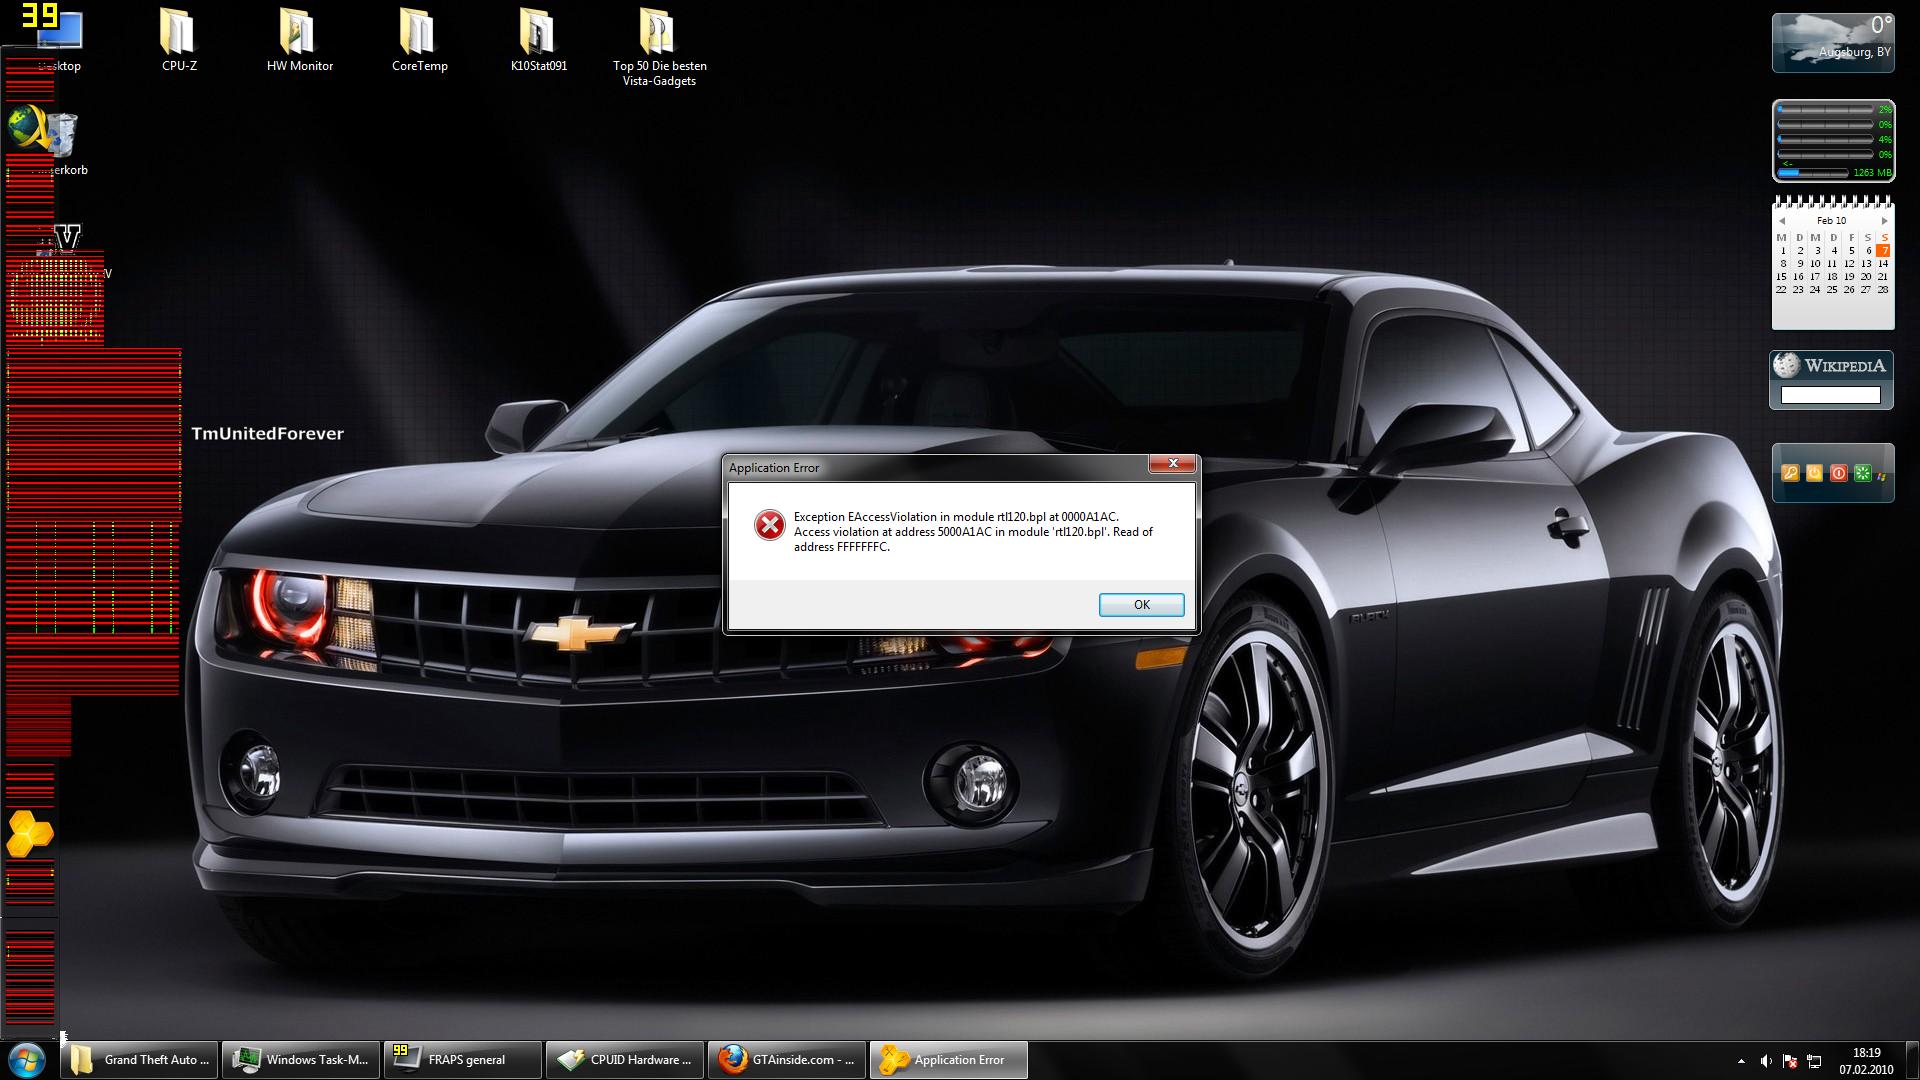This screenshot has width=1920, height=1080.
Task: Switch to GTAinside.com Firefox taskbar item
Action: tap(787, 1059)
